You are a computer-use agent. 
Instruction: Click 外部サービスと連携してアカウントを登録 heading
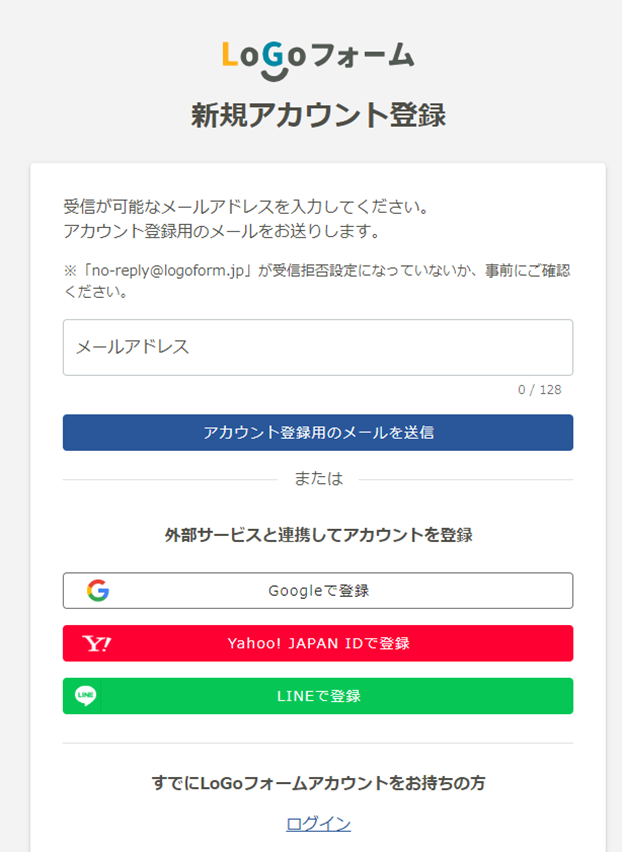point(318,535)
